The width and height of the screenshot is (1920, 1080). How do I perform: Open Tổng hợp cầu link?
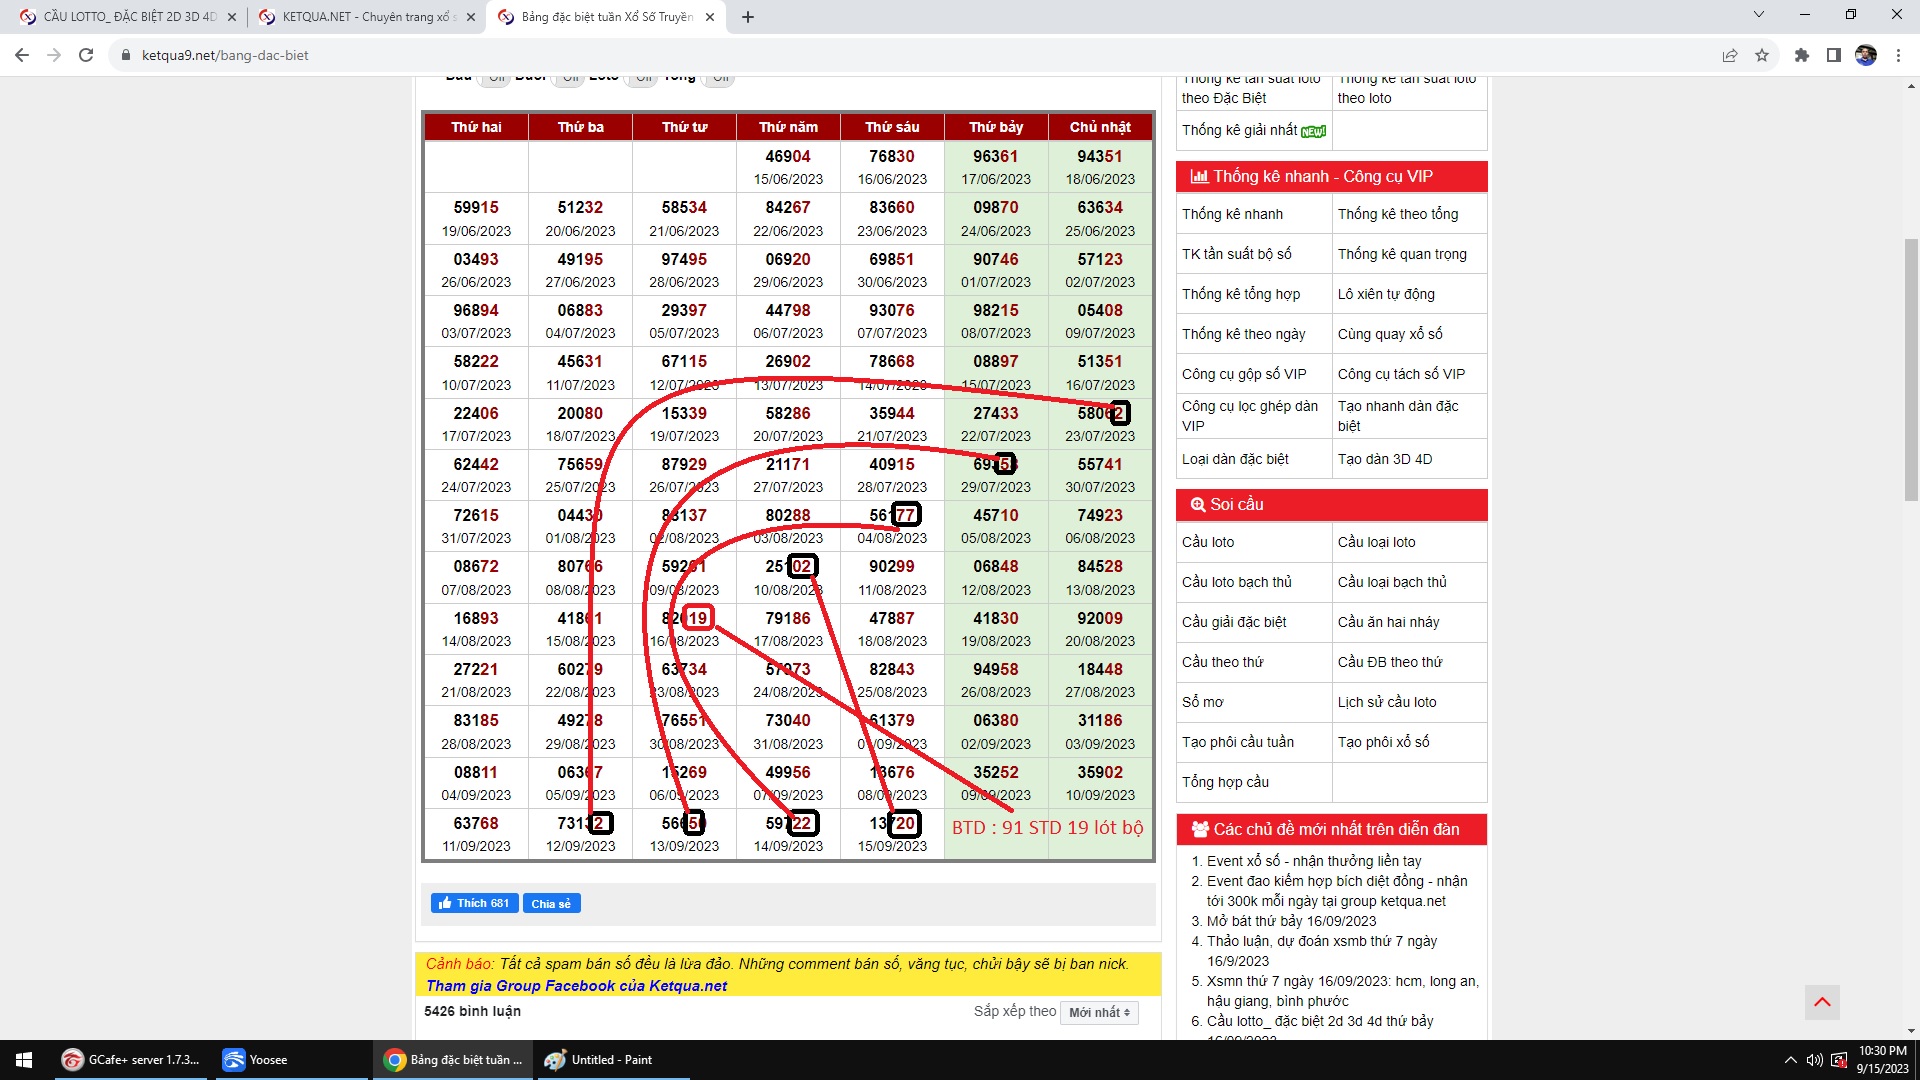pyautogui.click(x=1225, y=782)
